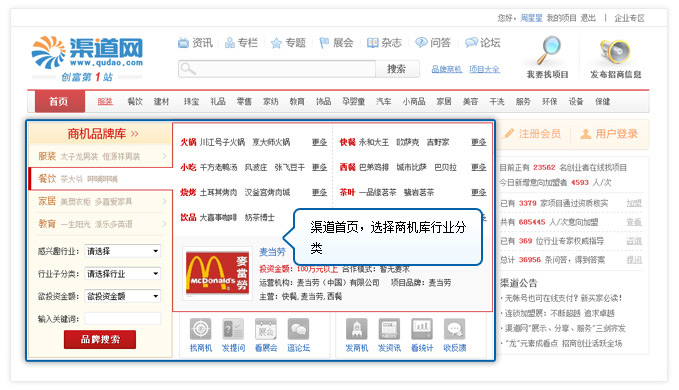The height and width of the screenshot is (390, 679).
Task: Open the 麦当劳 brand link
Action: click(x=272, y=251)
